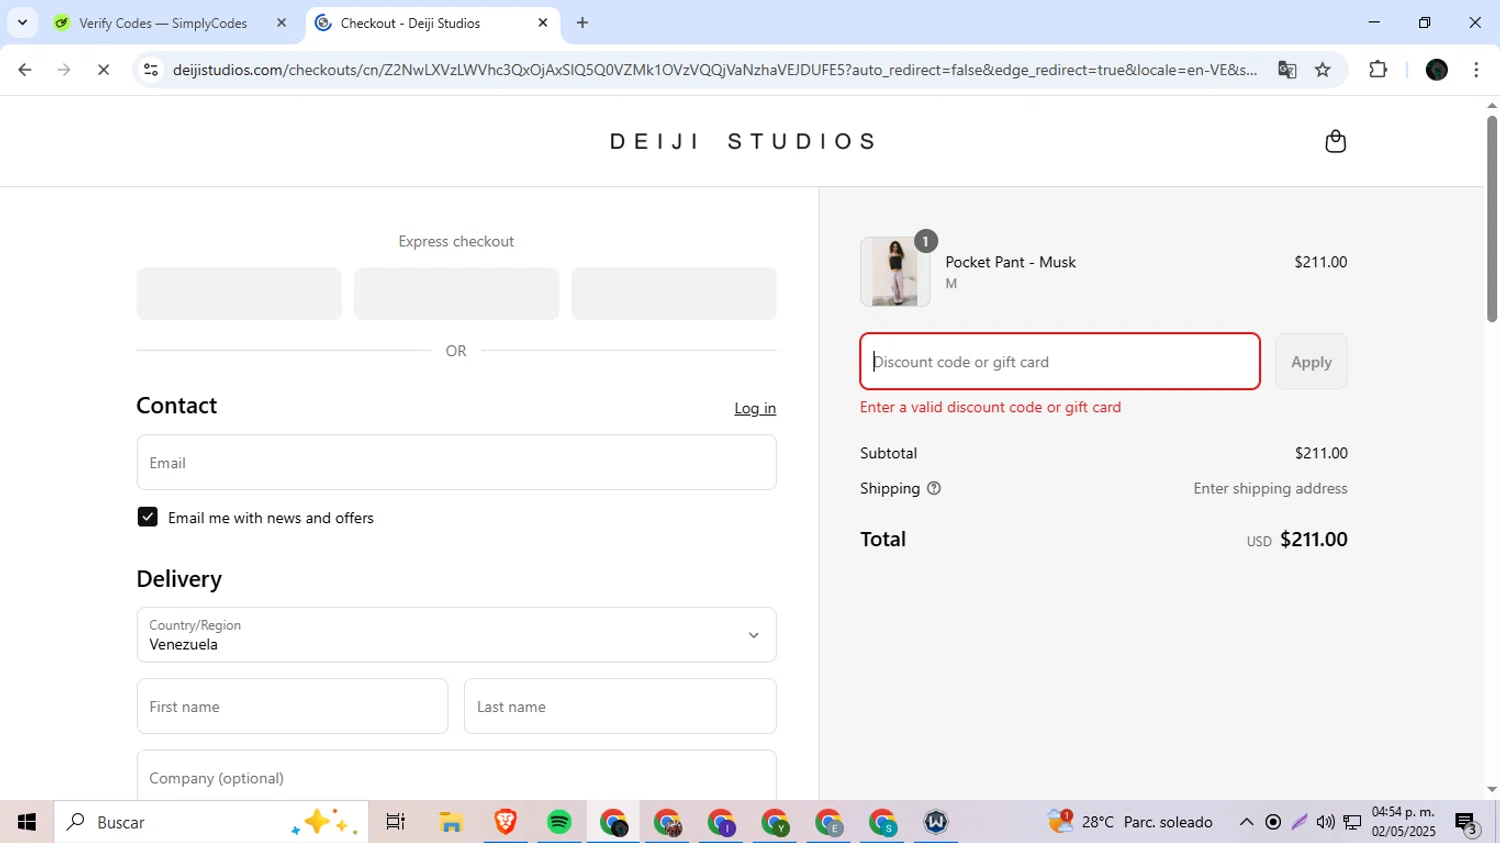The width and height of the screenshot is (1500, 843).
Task: Click the 'Enter shipping address' text
Action: coord(1270,489)
